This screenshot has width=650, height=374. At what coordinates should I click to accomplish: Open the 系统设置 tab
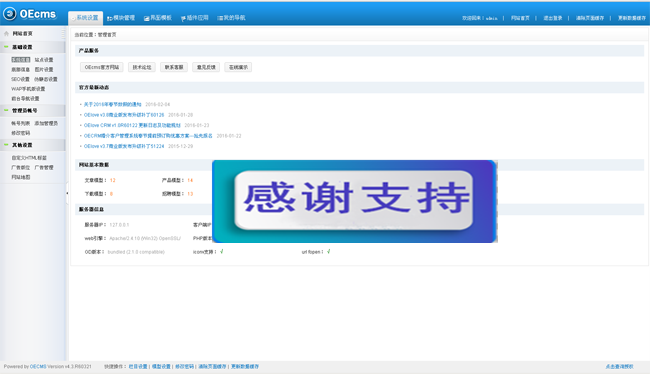point(85,18)
